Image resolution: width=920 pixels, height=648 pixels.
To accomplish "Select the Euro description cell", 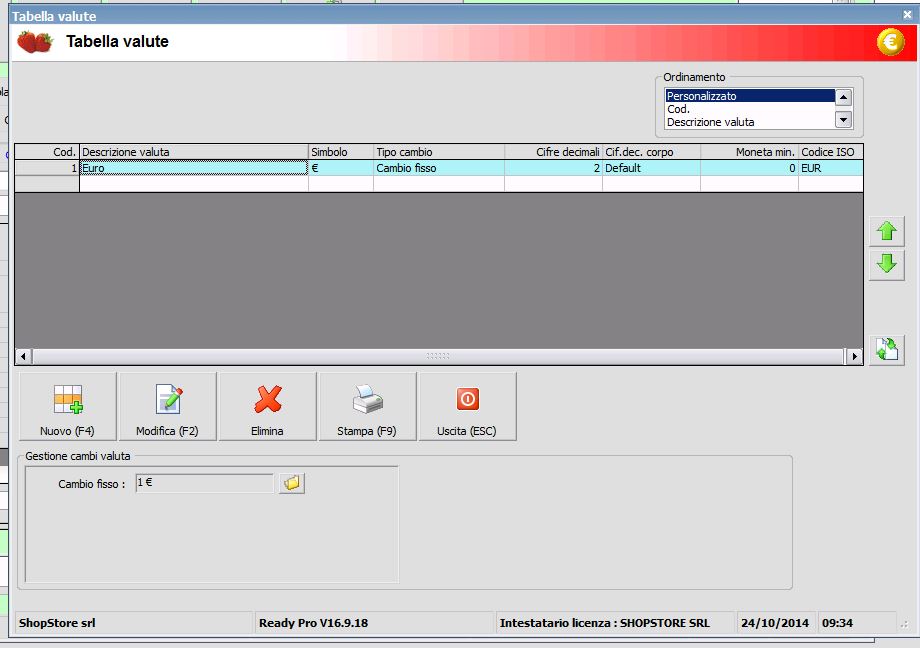I will pos(194,168).
